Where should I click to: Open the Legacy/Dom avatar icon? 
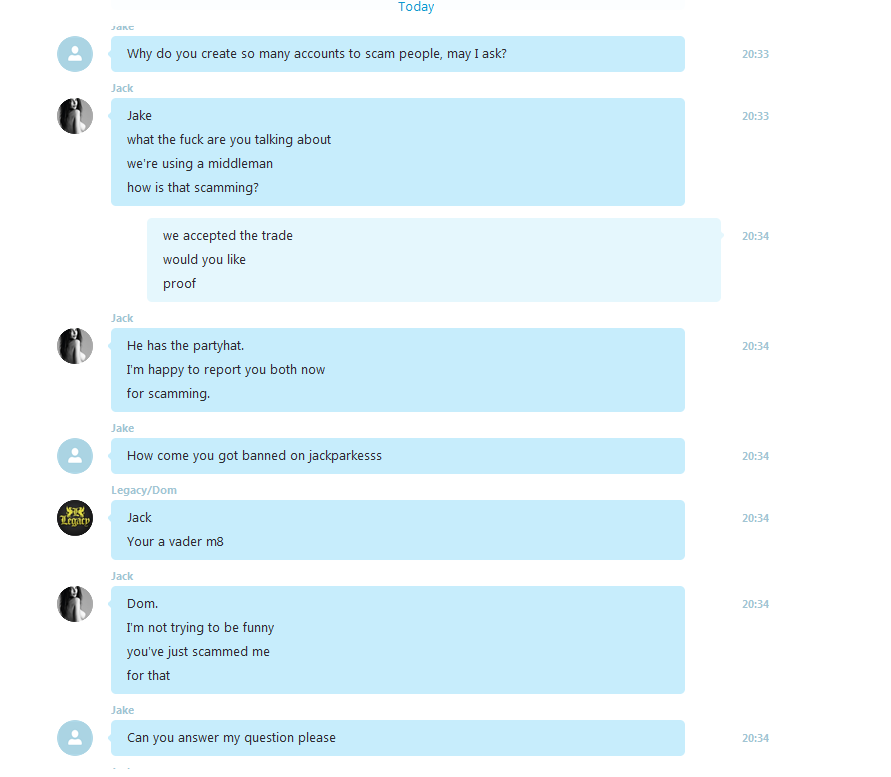click(x=75, y=518)
